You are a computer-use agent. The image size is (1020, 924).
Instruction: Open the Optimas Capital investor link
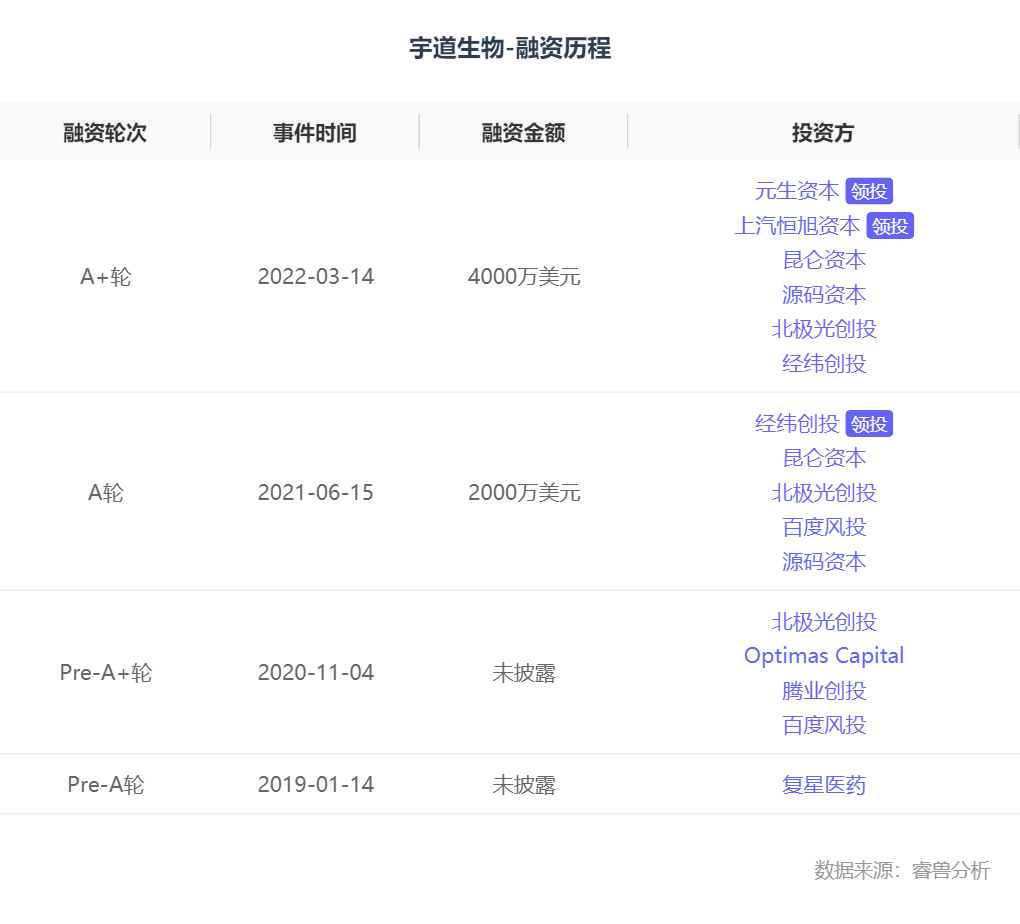824,656
